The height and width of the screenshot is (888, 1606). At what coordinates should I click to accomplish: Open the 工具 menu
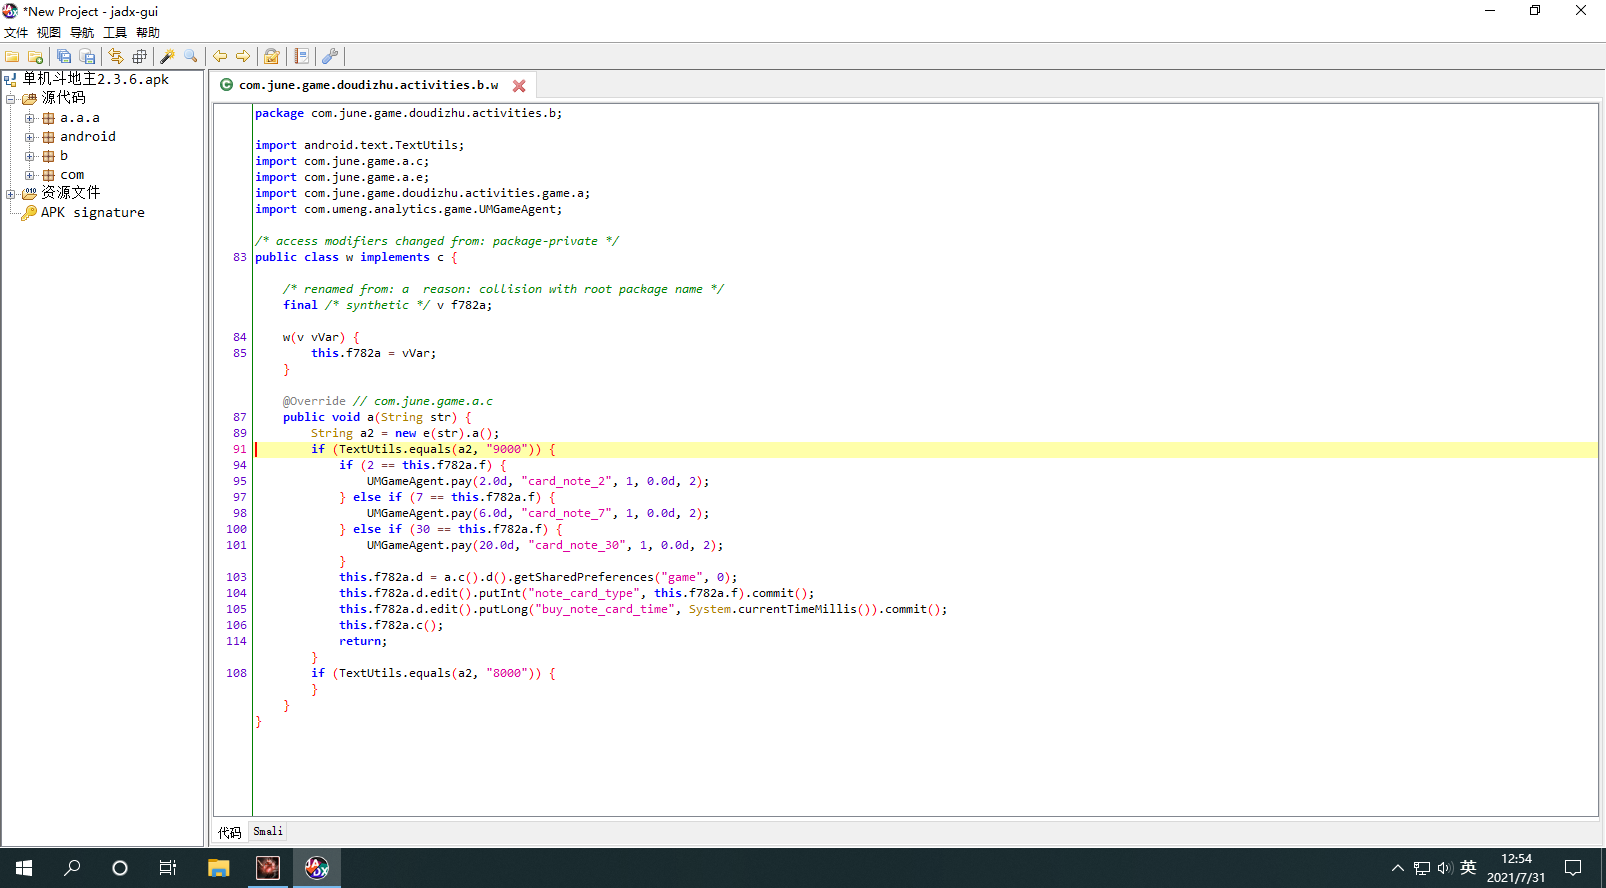click(x=115, y=32)
